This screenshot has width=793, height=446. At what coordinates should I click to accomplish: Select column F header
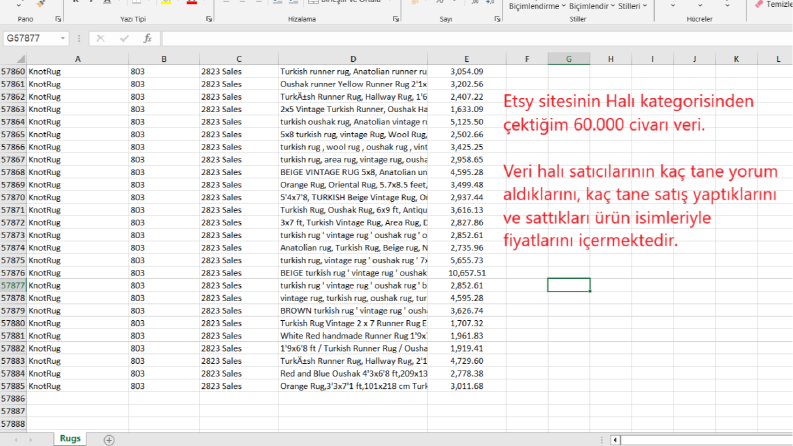coord(527,59)
